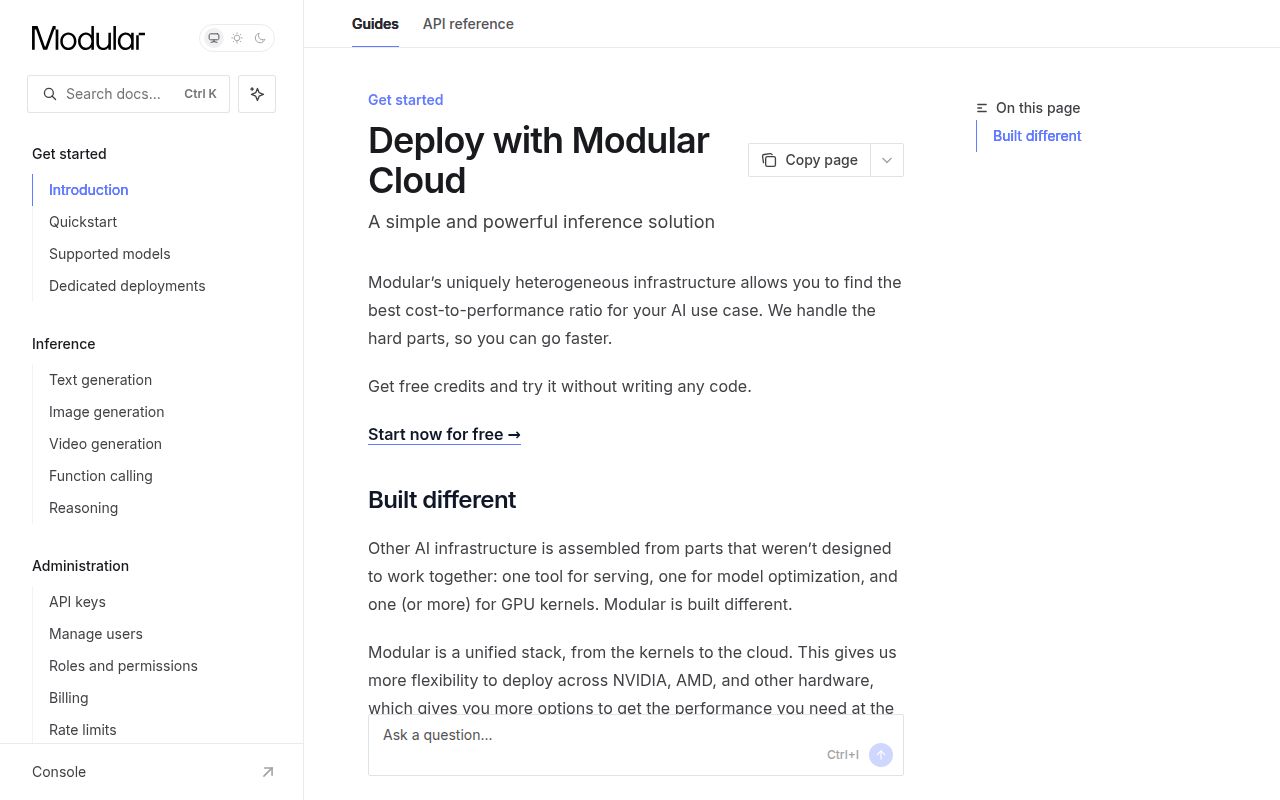Open Supported models page
This screenshot has height=800, width=1280.
point(110,254)
